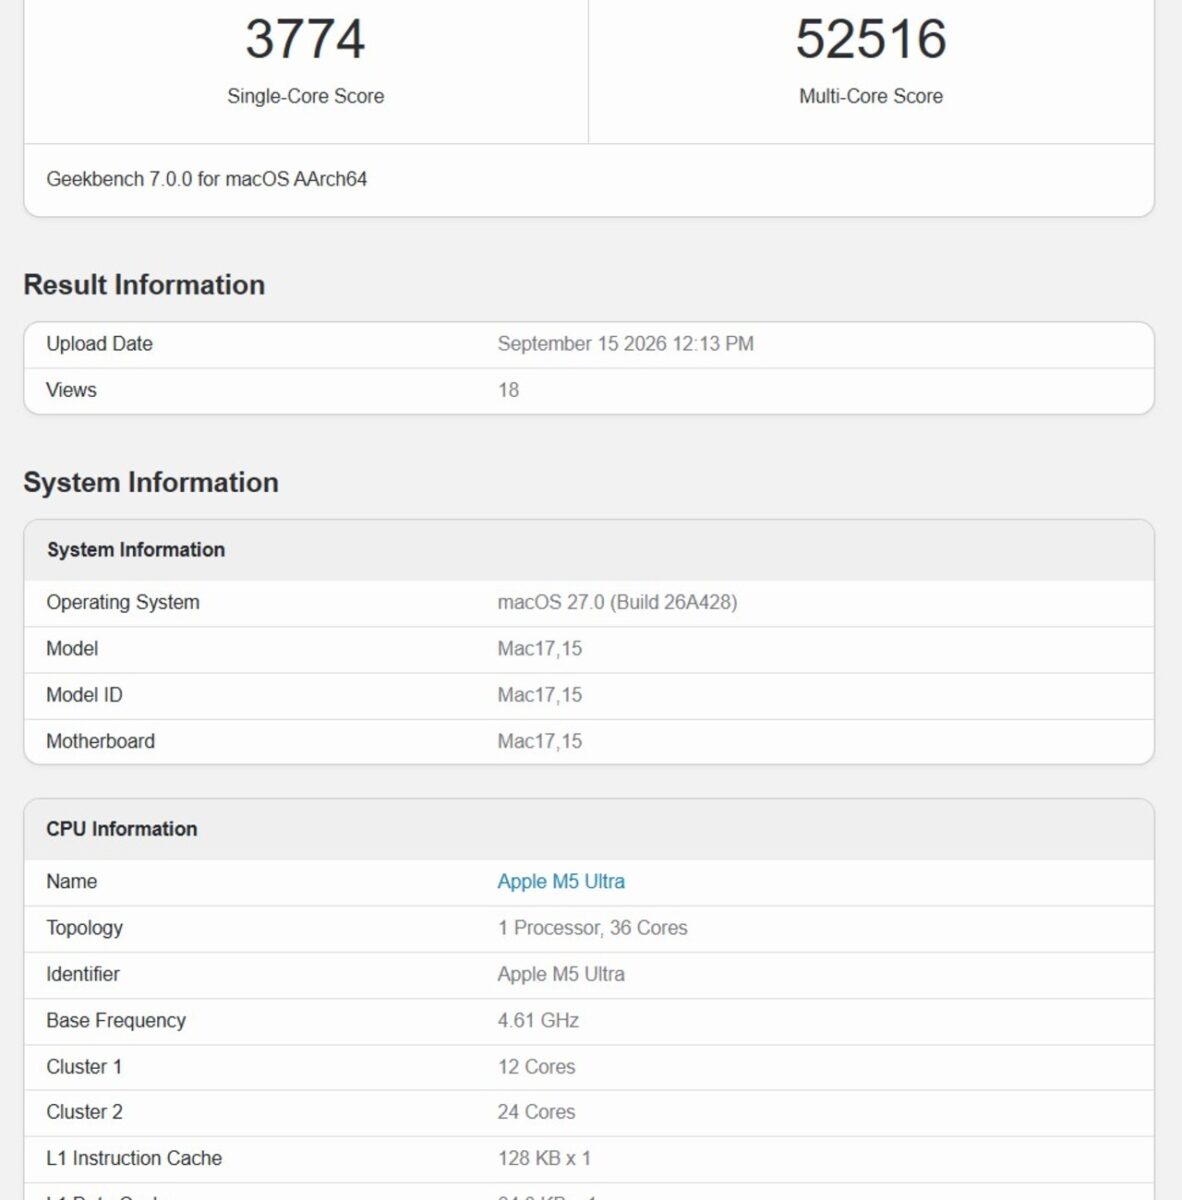
Task: Select the single-core score 3774
Action: 305,39
